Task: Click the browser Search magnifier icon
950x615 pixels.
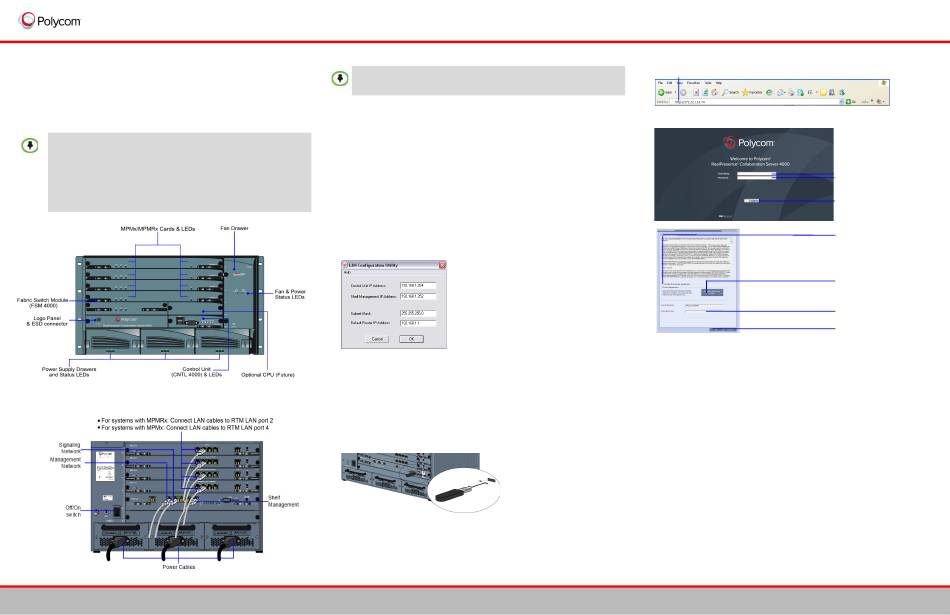Action: point(725,92)
